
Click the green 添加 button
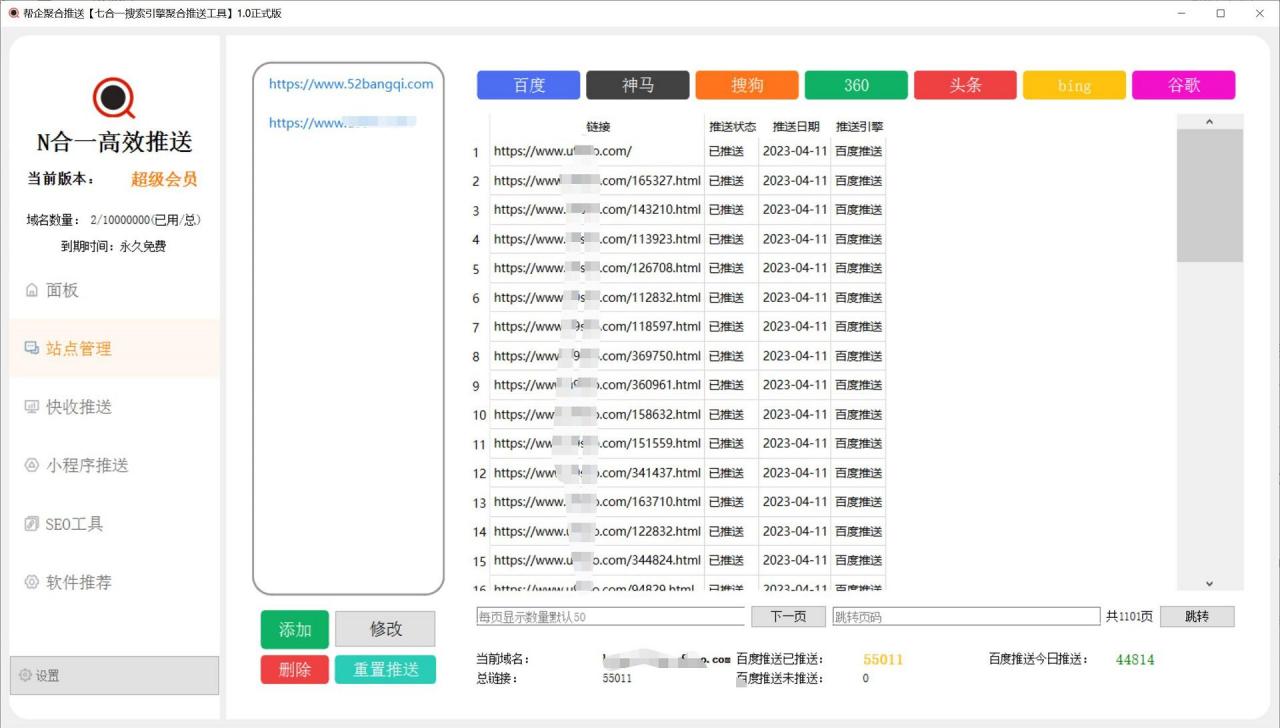click(295, 630)
